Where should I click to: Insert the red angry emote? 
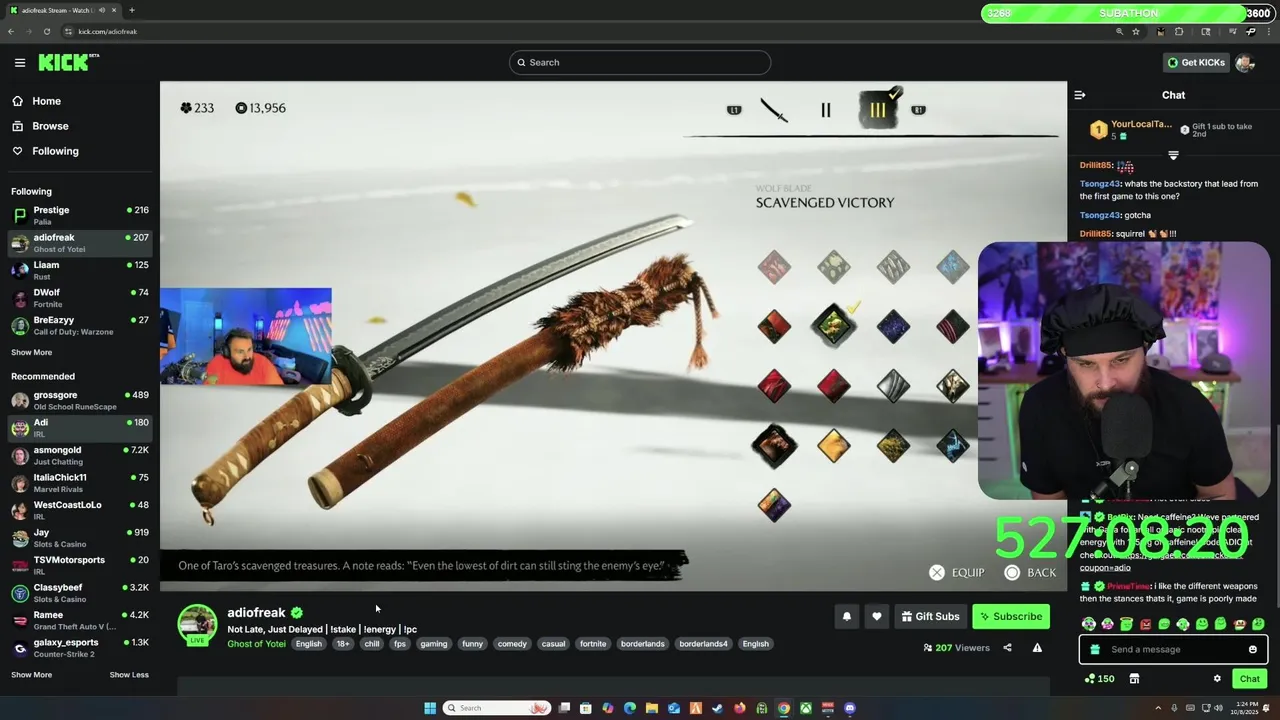(1145, 624)
